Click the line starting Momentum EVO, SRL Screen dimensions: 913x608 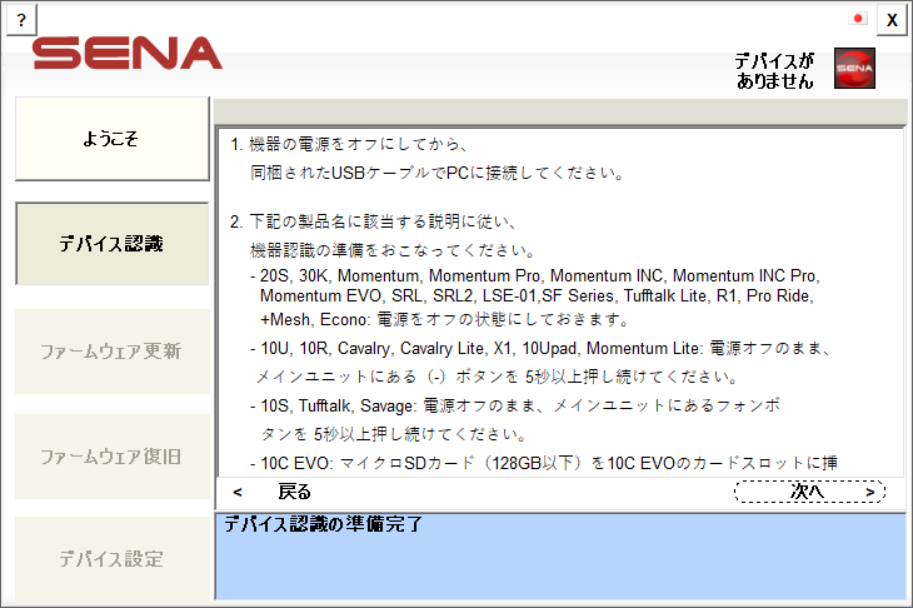tap(536, 296)
